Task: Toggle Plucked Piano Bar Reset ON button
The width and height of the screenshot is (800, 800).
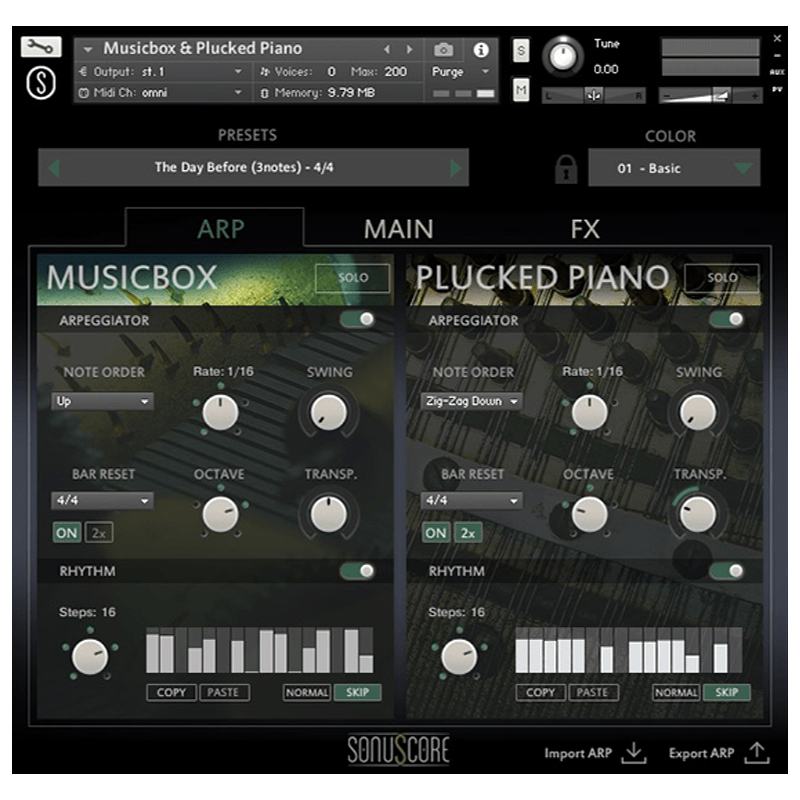Action: click(x=436, y=533)
